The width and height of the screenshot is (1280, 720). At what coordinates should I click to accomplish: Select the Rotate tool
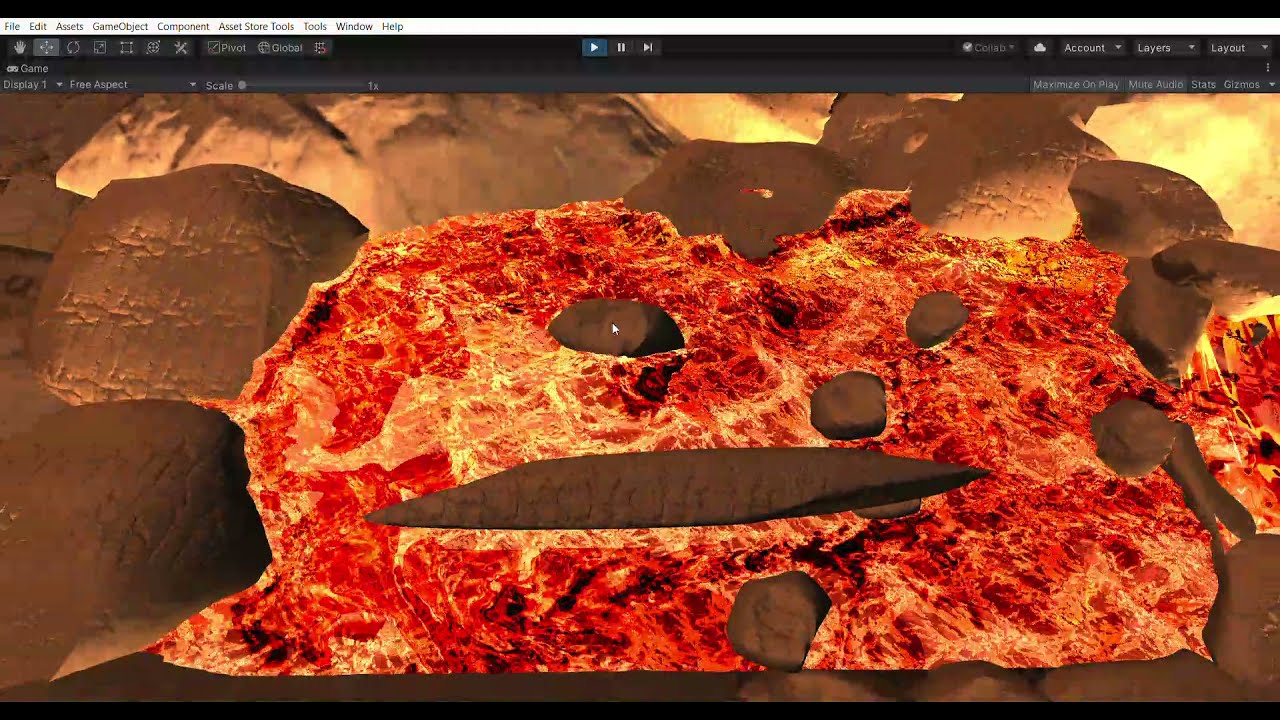[73, 47]
